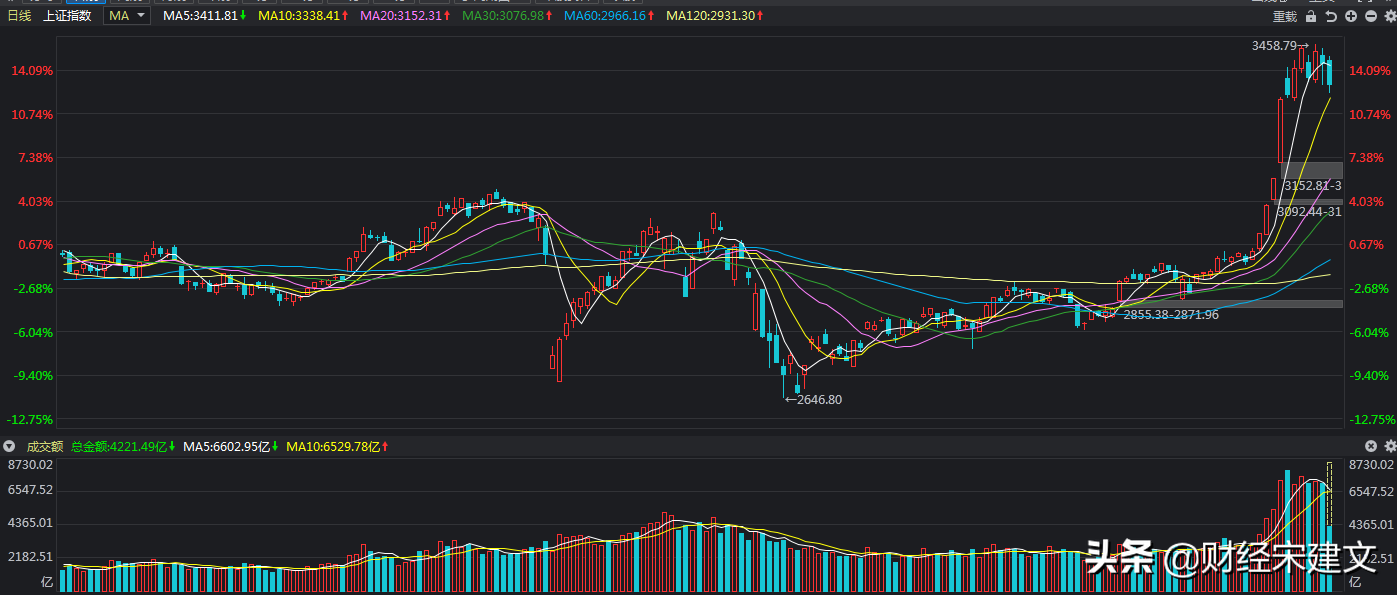Open volume panel settings gear
Image resolution: width=1397 pixels, height=595 pixels.
(1389, 446)
